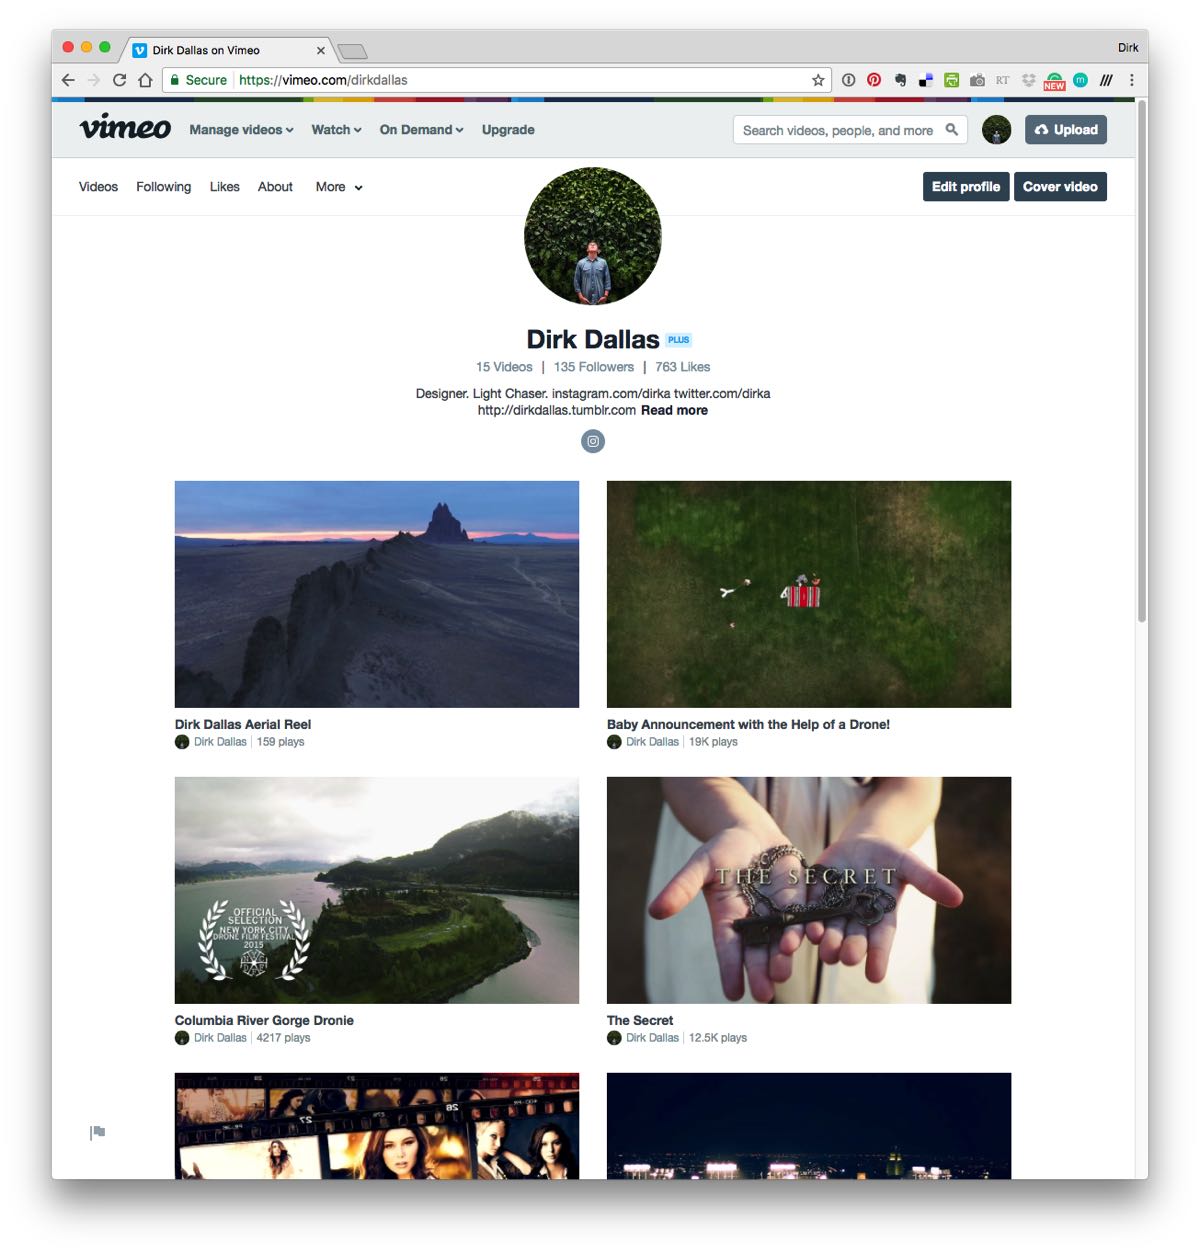Open the Columbia River Gorge Dronie thumbnail
The image size is (1200, 1253).
377,890
